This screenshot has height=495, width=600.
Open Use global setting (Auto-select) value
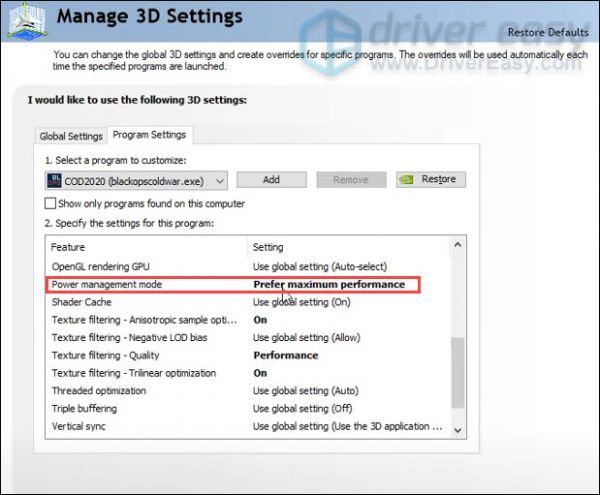320,267
